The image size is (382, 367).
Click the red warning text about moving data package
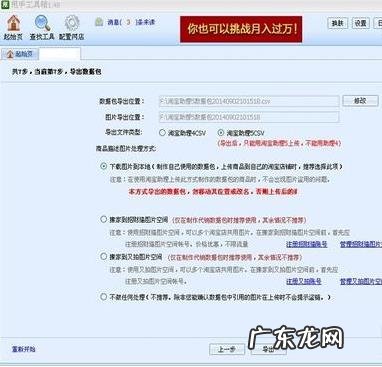pyautogui.click(x=213, y=192)
